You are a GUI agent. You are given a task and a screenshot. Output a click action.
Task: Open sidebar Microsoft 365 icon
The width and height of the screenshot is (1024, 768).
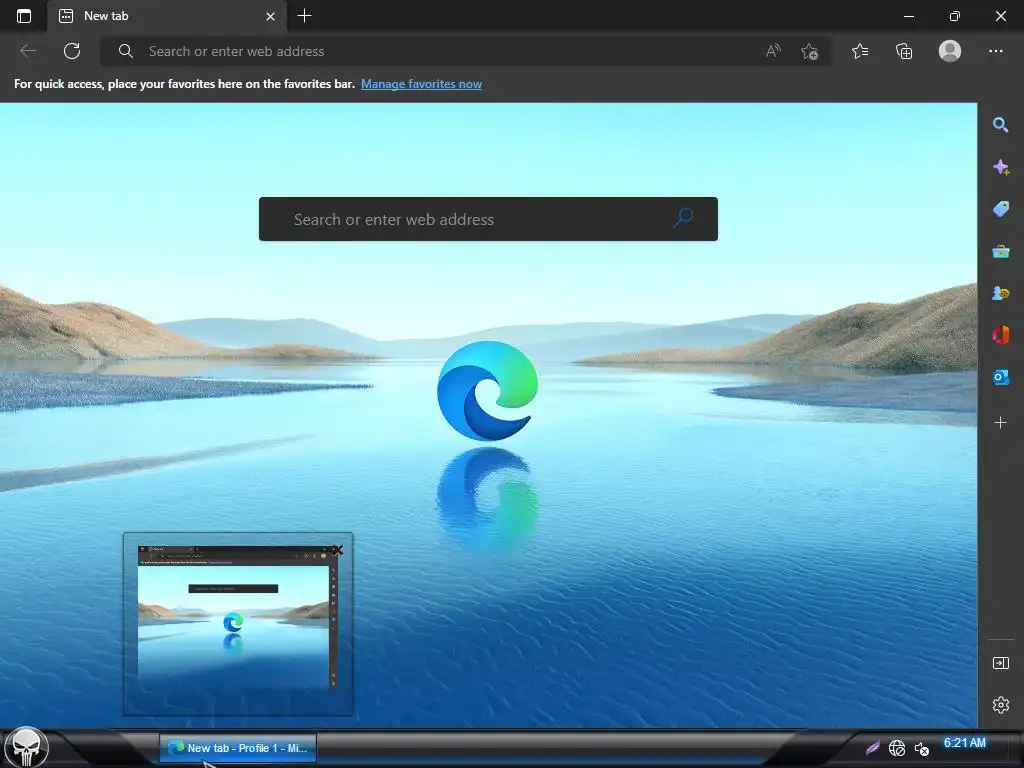(x=1000, y=335)
